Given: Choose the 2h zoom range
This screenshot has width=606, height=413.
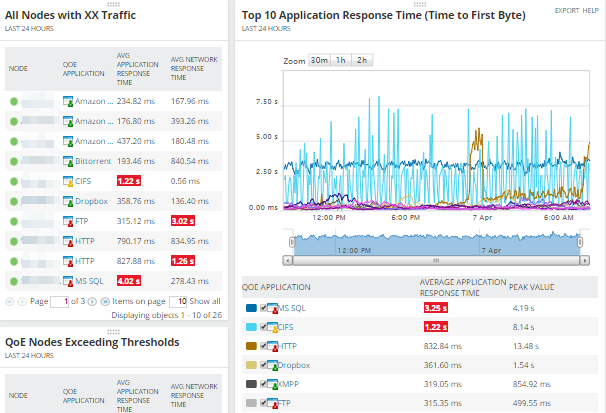Looking at the screenshot, I should 361,61.
